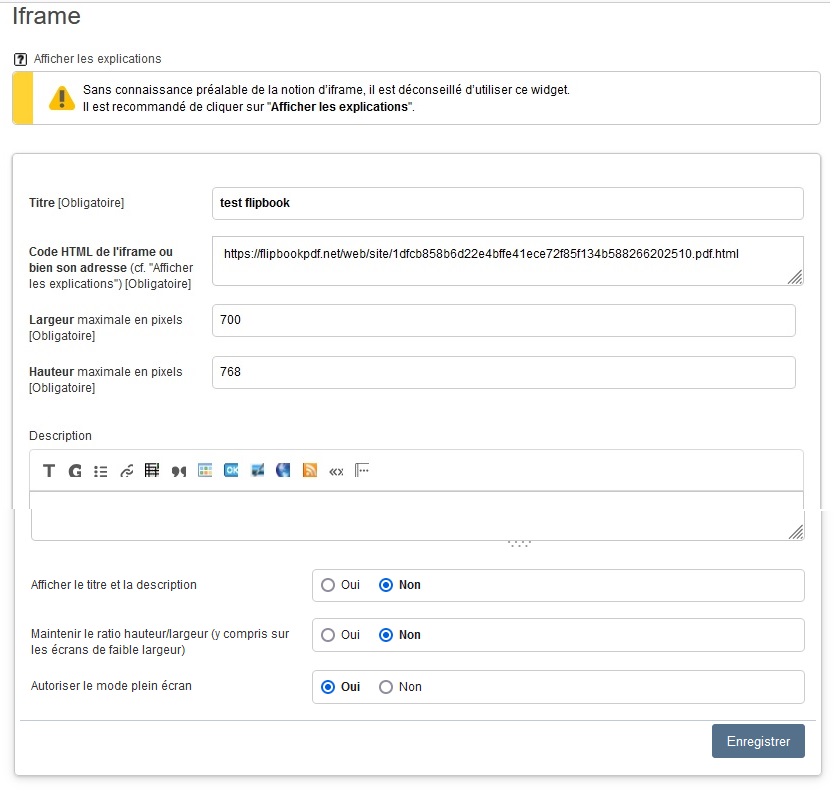This screenshot has height=792, width=836.
Task: Add a quotation with the quote icon
Action: point(179,471)
